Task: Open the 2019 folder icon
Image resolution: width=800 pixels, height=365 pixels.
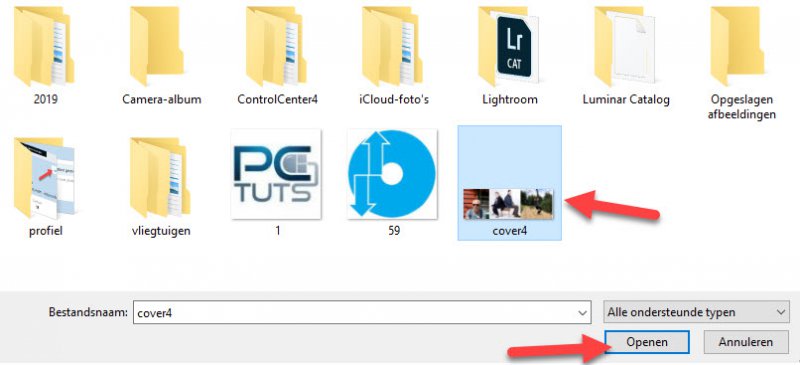Action: pyautogui.click(x=44, y=45)
